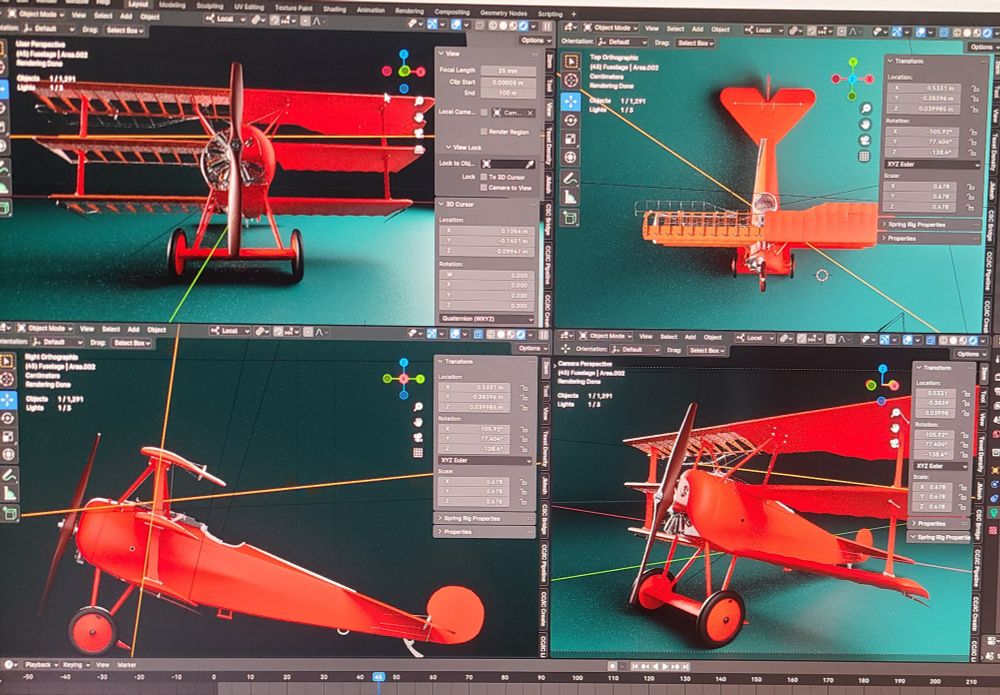Screen dimensions: 1000x695
Task: Select Rotate tool in Right Orthographic viewport
Action: click(8, 418)
